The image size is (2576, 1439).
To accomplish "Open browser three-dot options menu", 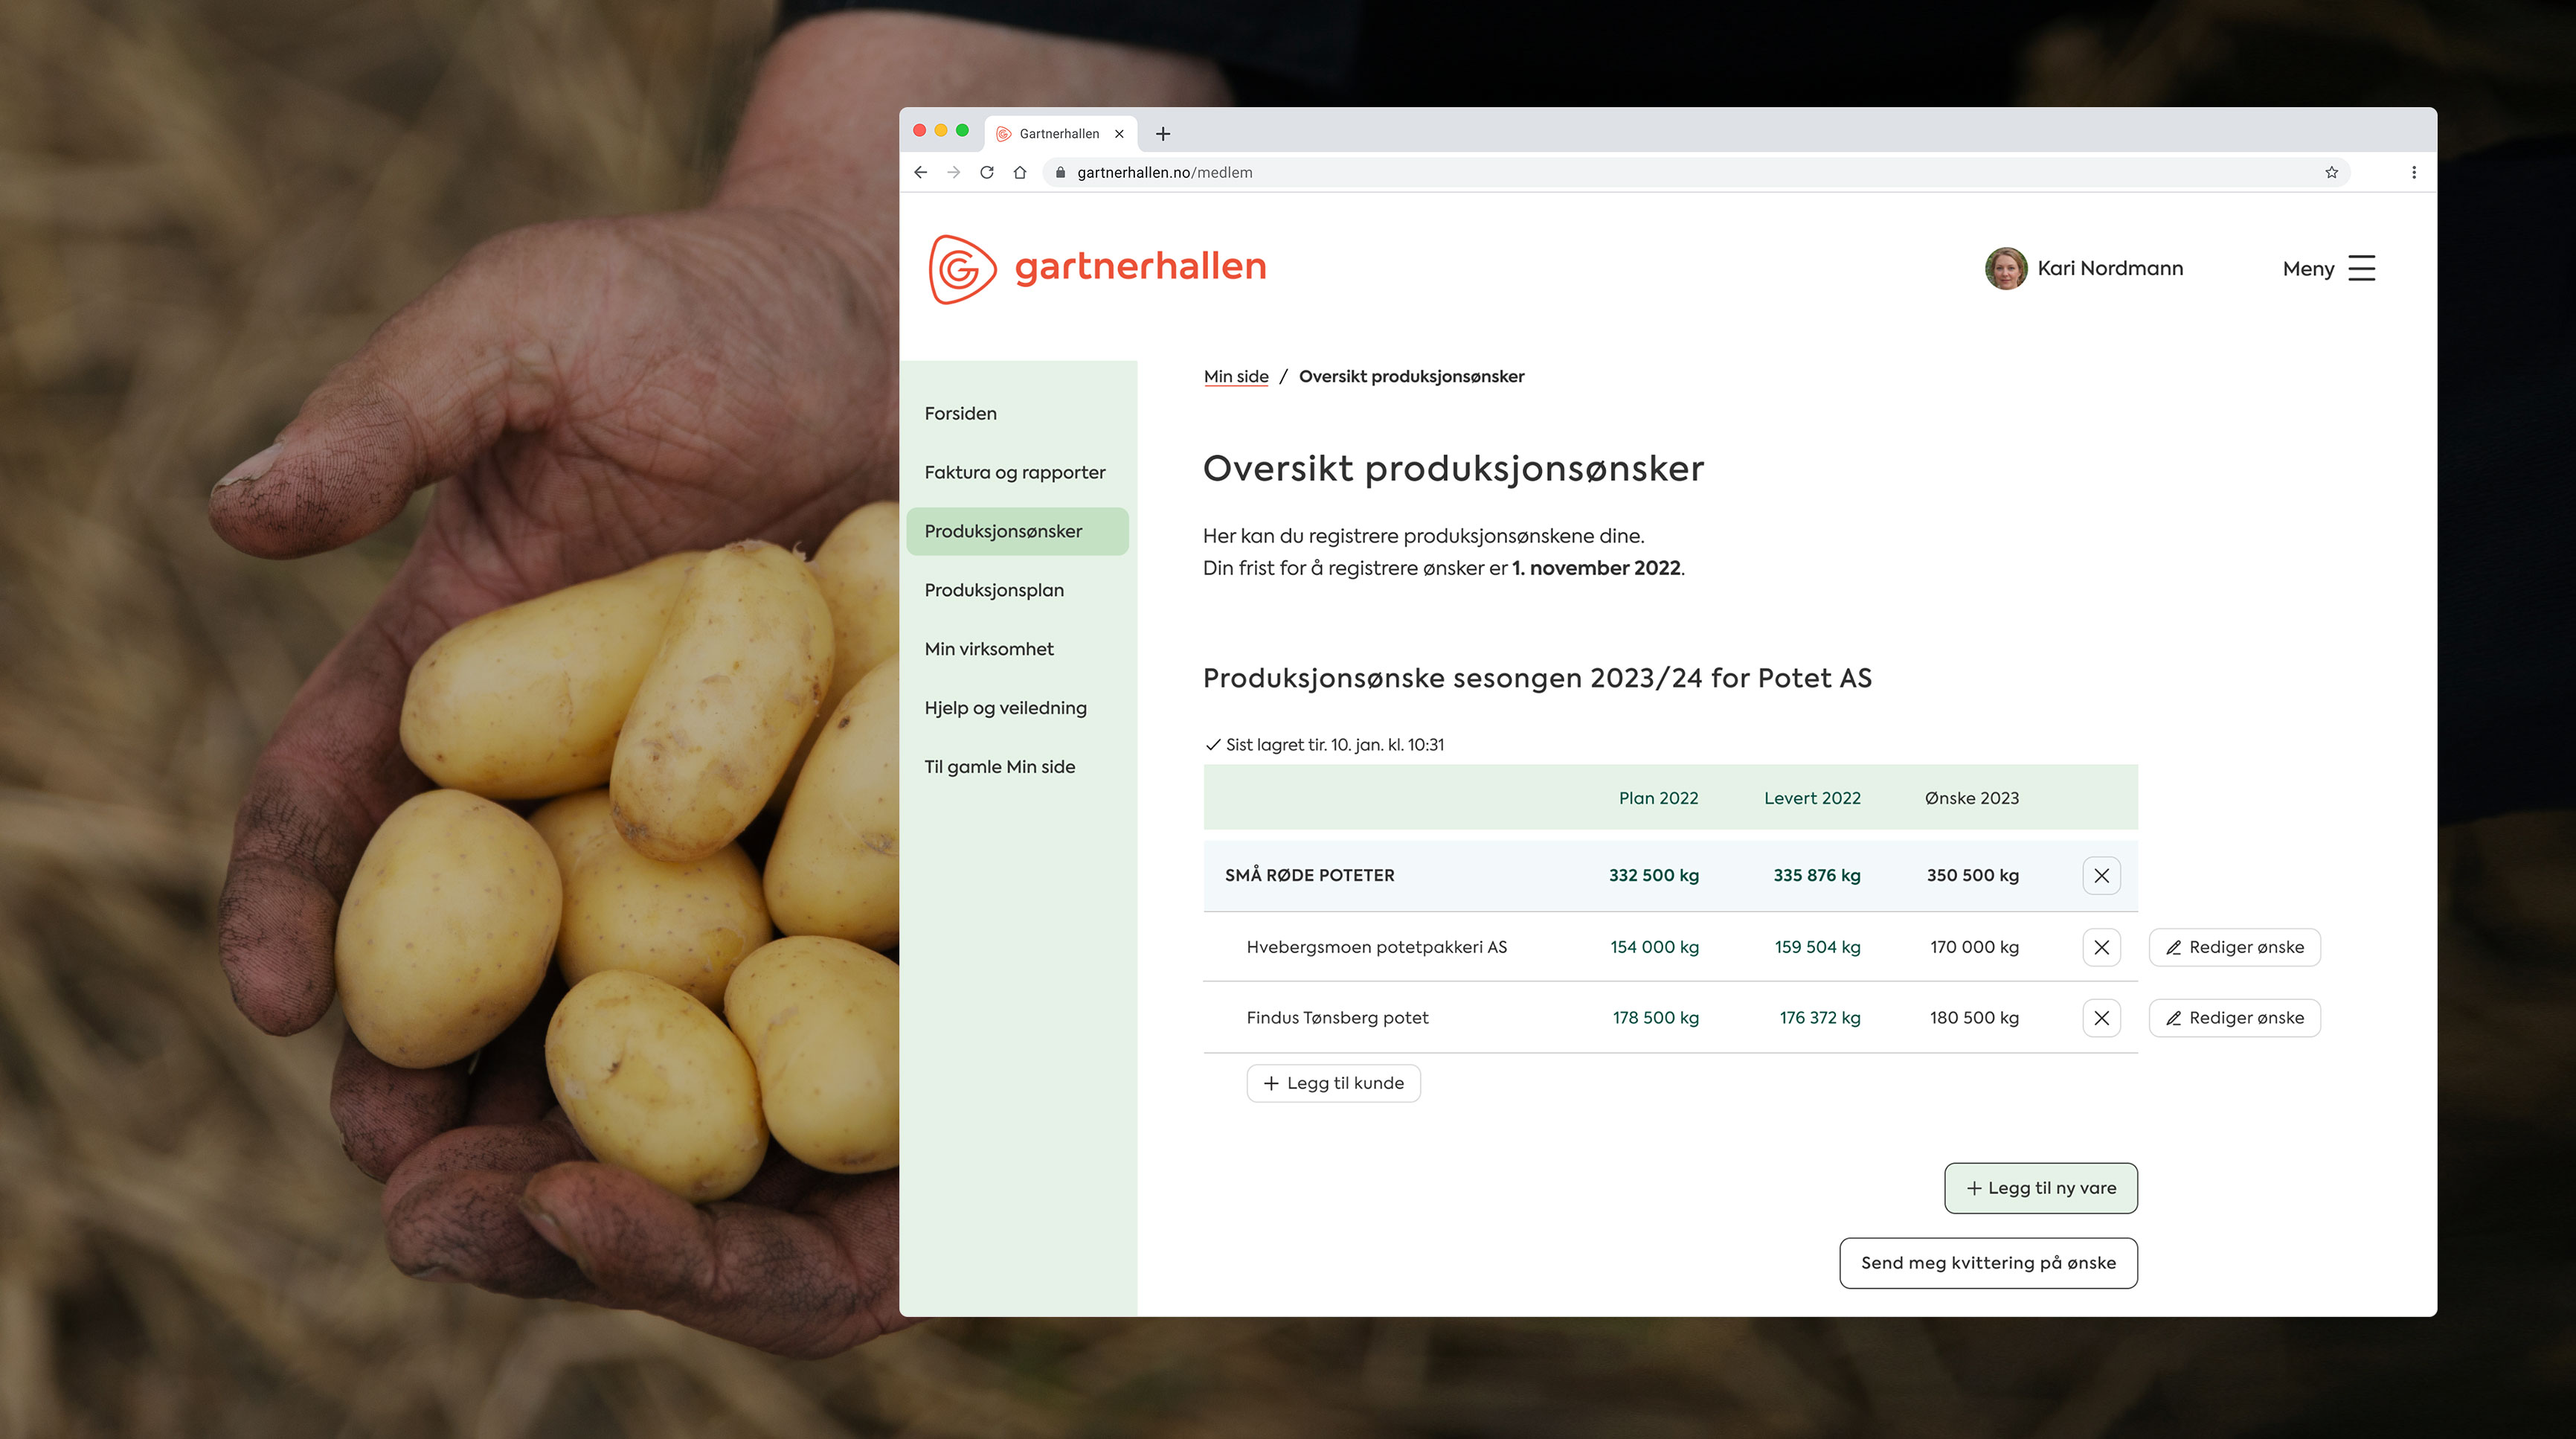I will pyautogui.click(x=2413, y=172).
